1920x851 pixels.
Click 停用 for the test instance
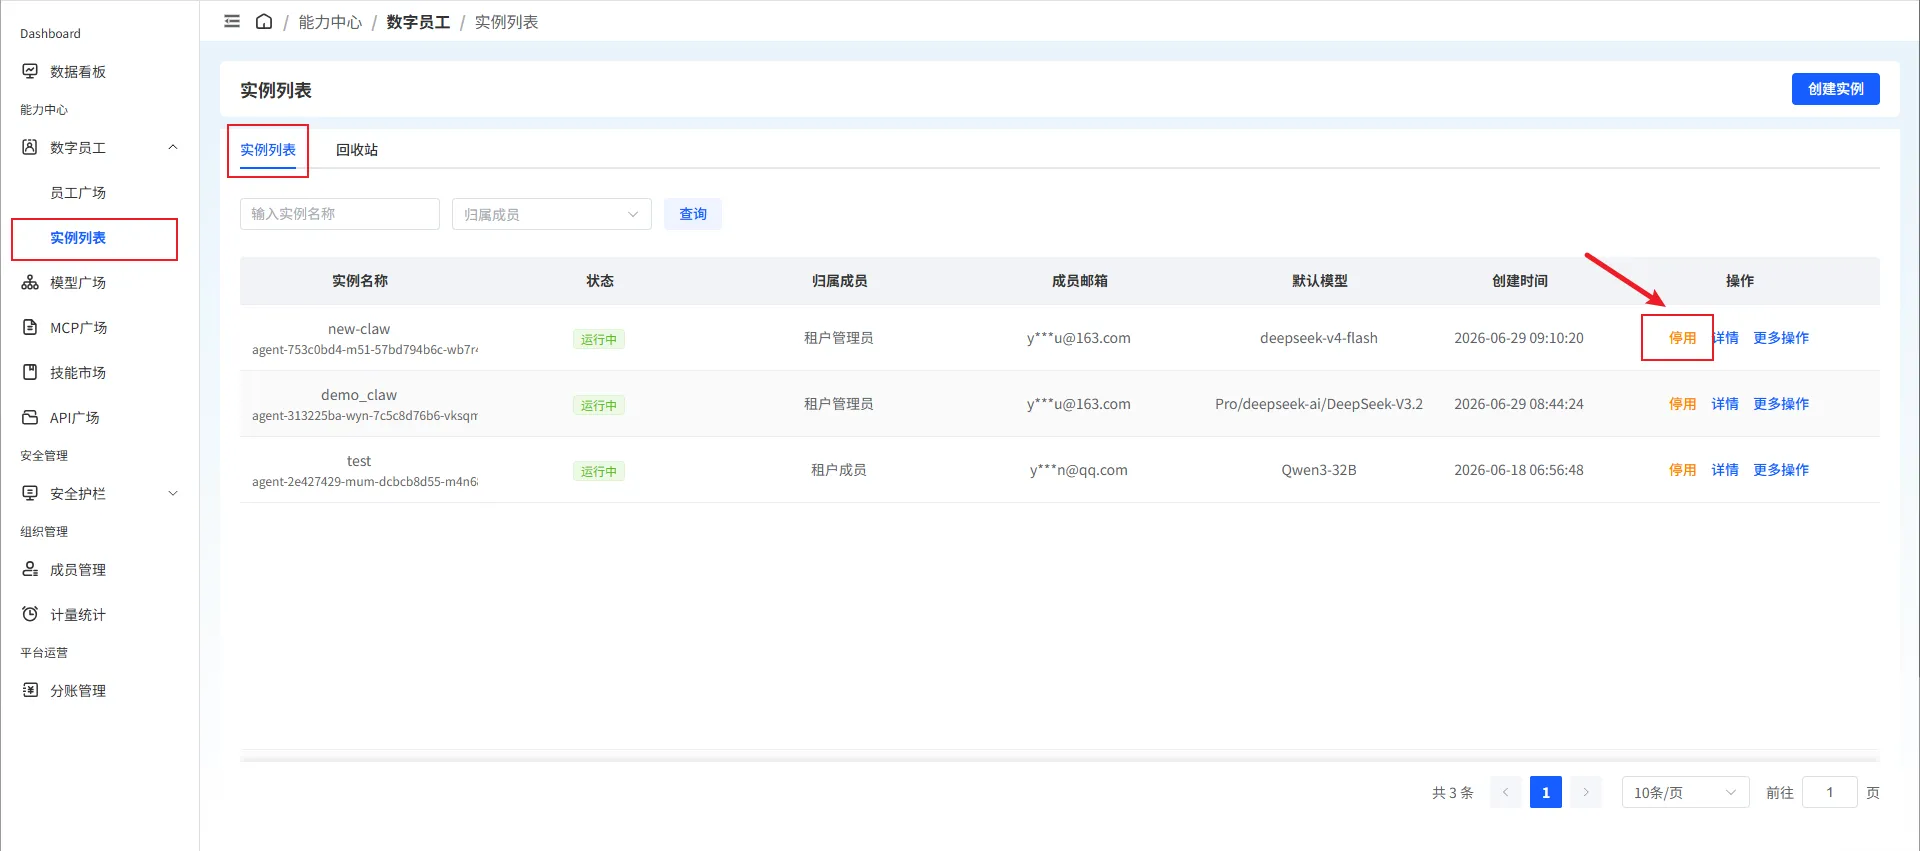1682,470
